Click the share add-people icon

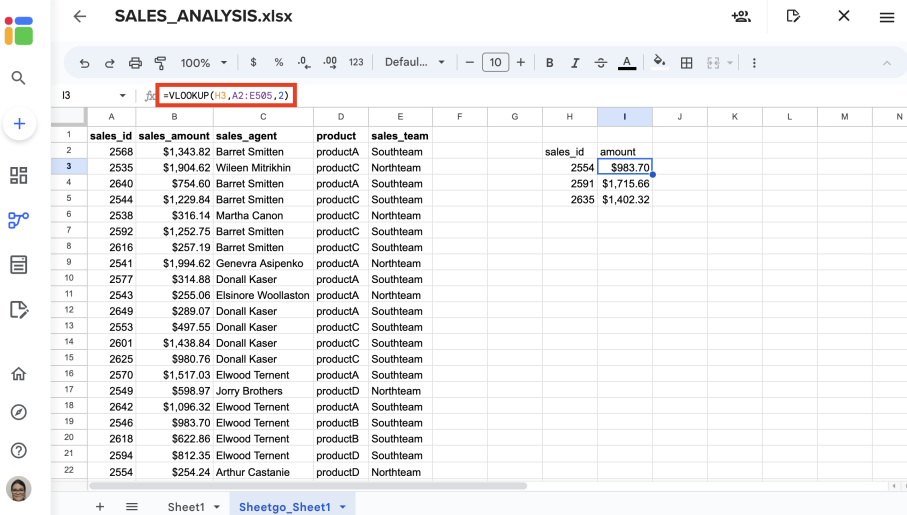tap(741, 16)
